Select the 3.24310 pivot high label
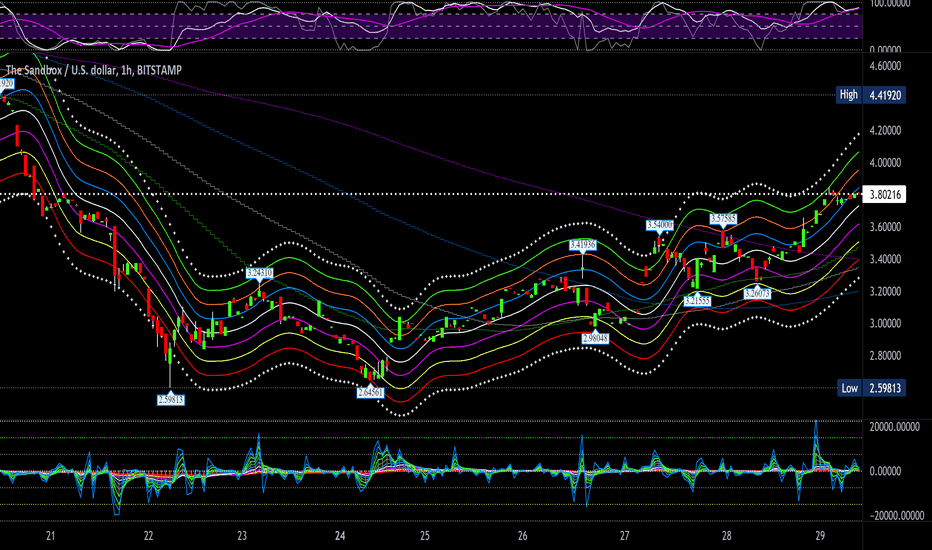 click(260, 273)
